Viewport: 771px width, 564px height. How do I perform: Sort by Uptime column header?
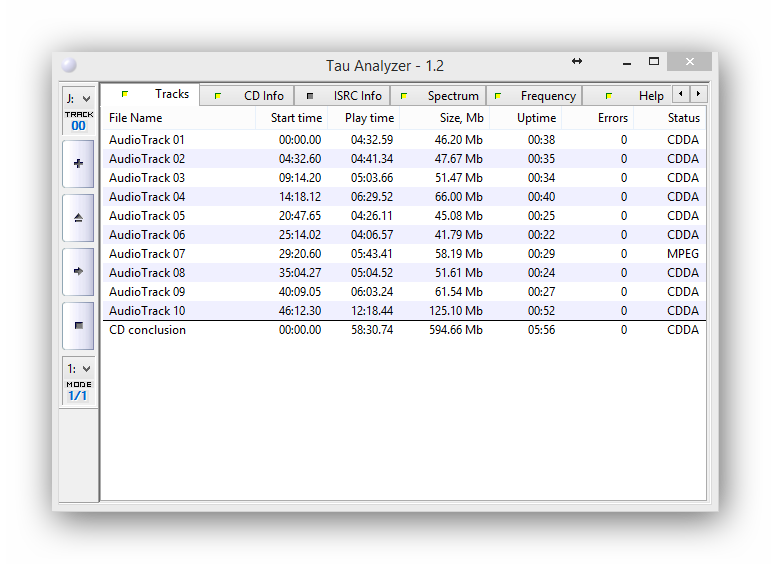525,118
